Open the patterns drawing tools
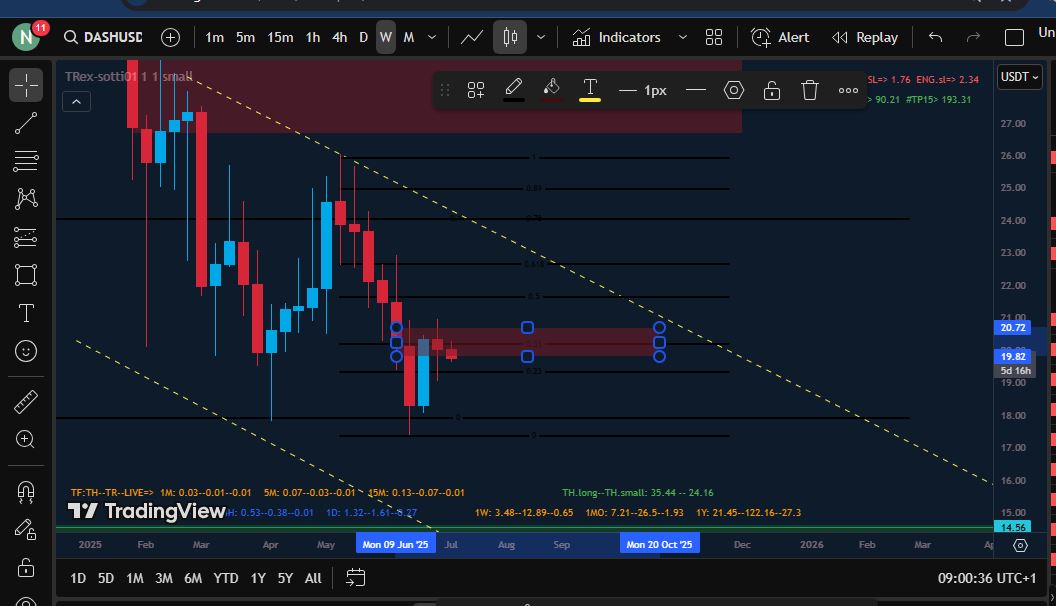1056x606 pixels. tap(26, 199)
